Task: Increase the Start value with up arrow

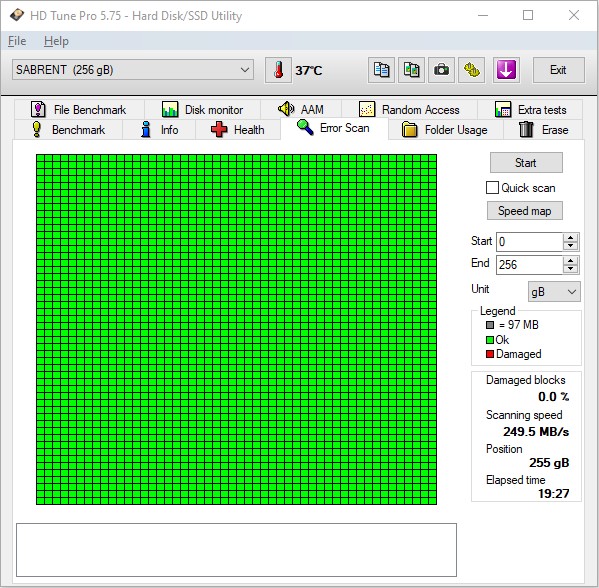Action: (x=570, y=238)
